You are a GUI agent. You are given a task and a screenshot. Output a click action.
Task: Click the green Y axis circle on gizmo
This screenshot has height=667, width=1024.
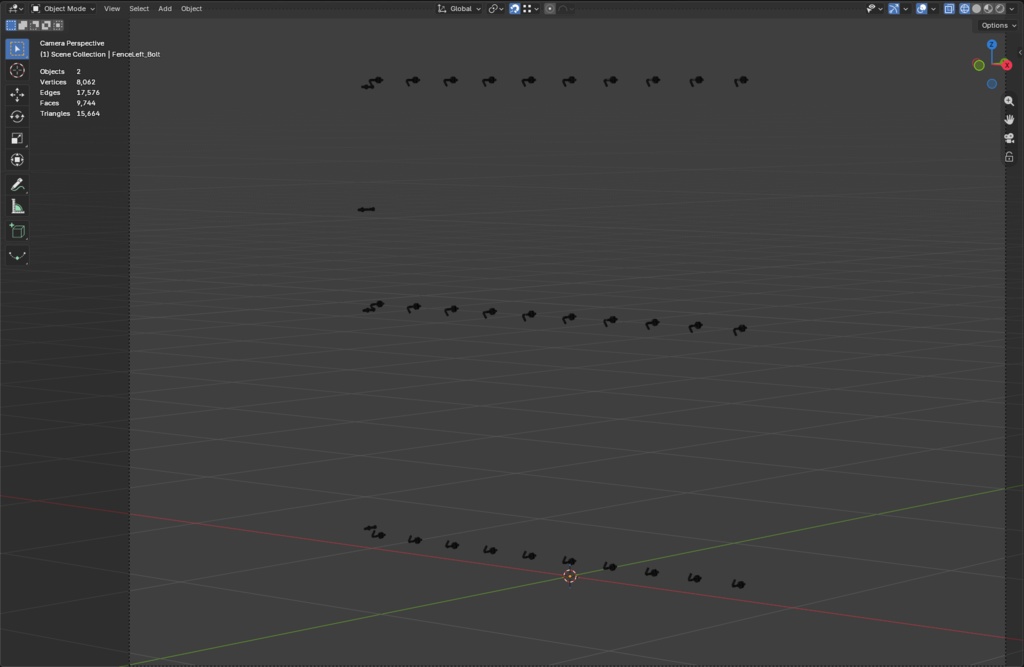[x=978, y=65]
